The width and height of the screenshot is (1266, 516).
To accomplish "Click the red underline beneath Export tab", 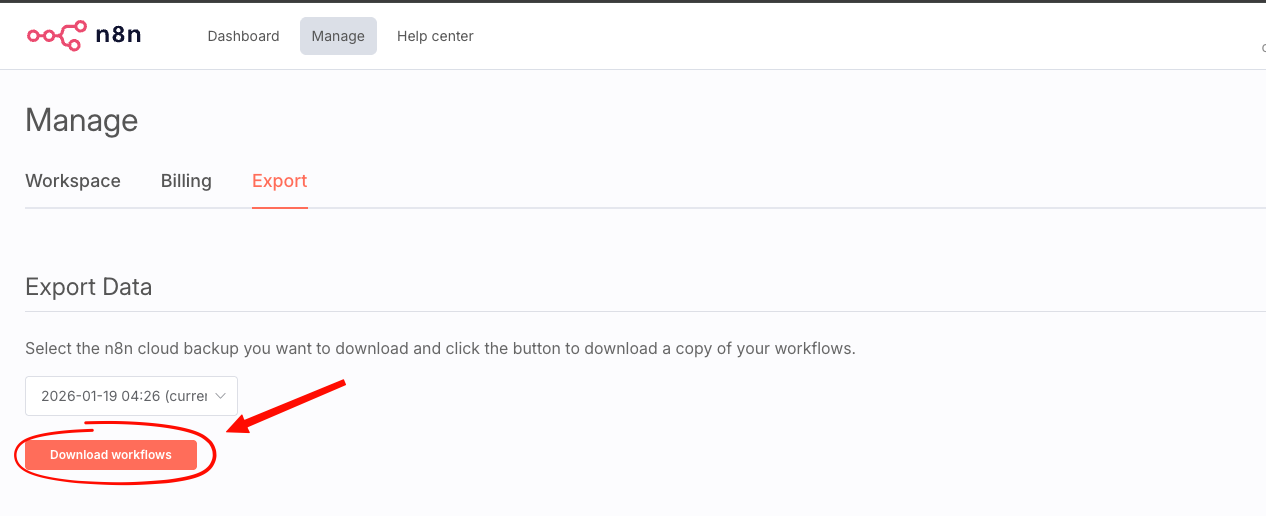I will 279,207.
